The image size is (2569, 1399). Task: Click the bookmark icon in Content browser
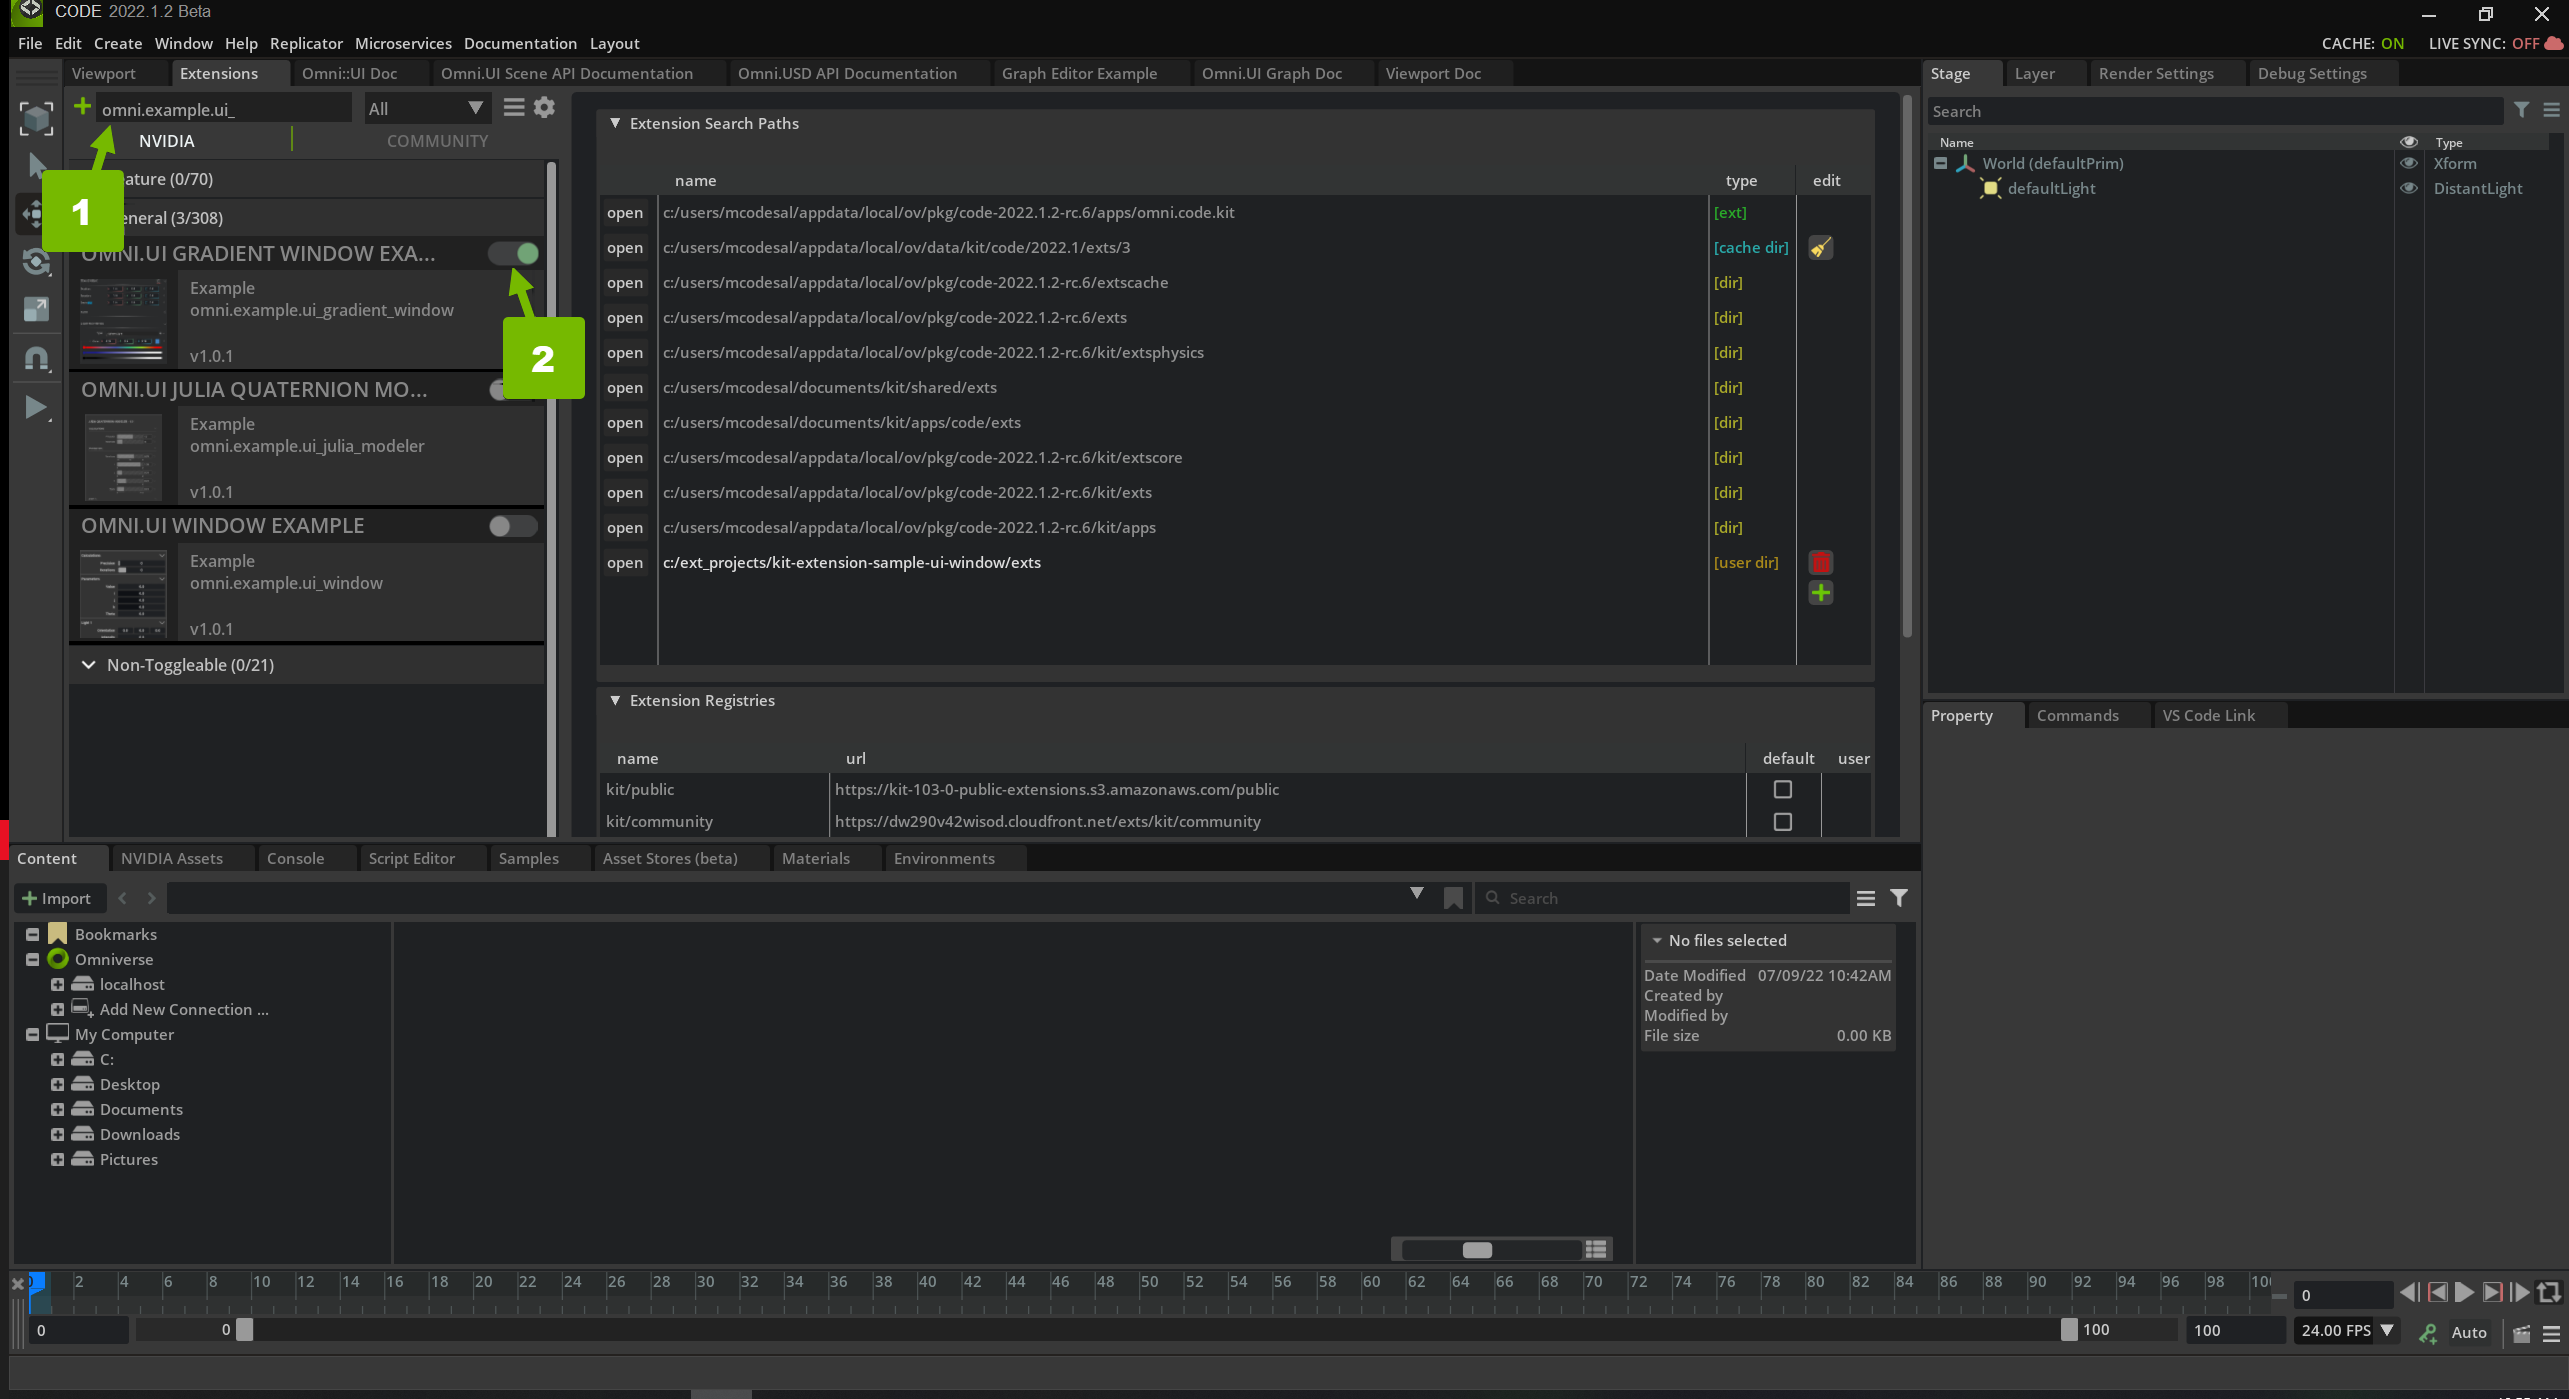(x=1453, y=898)
